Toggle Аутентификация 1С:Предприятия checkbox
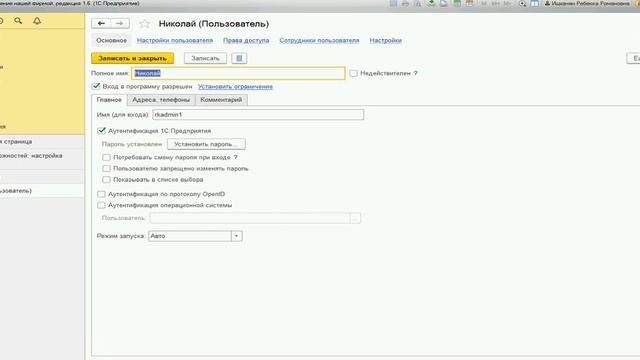Image resolution: width=640 pixels, height=360 pixels. click(101, 131)
